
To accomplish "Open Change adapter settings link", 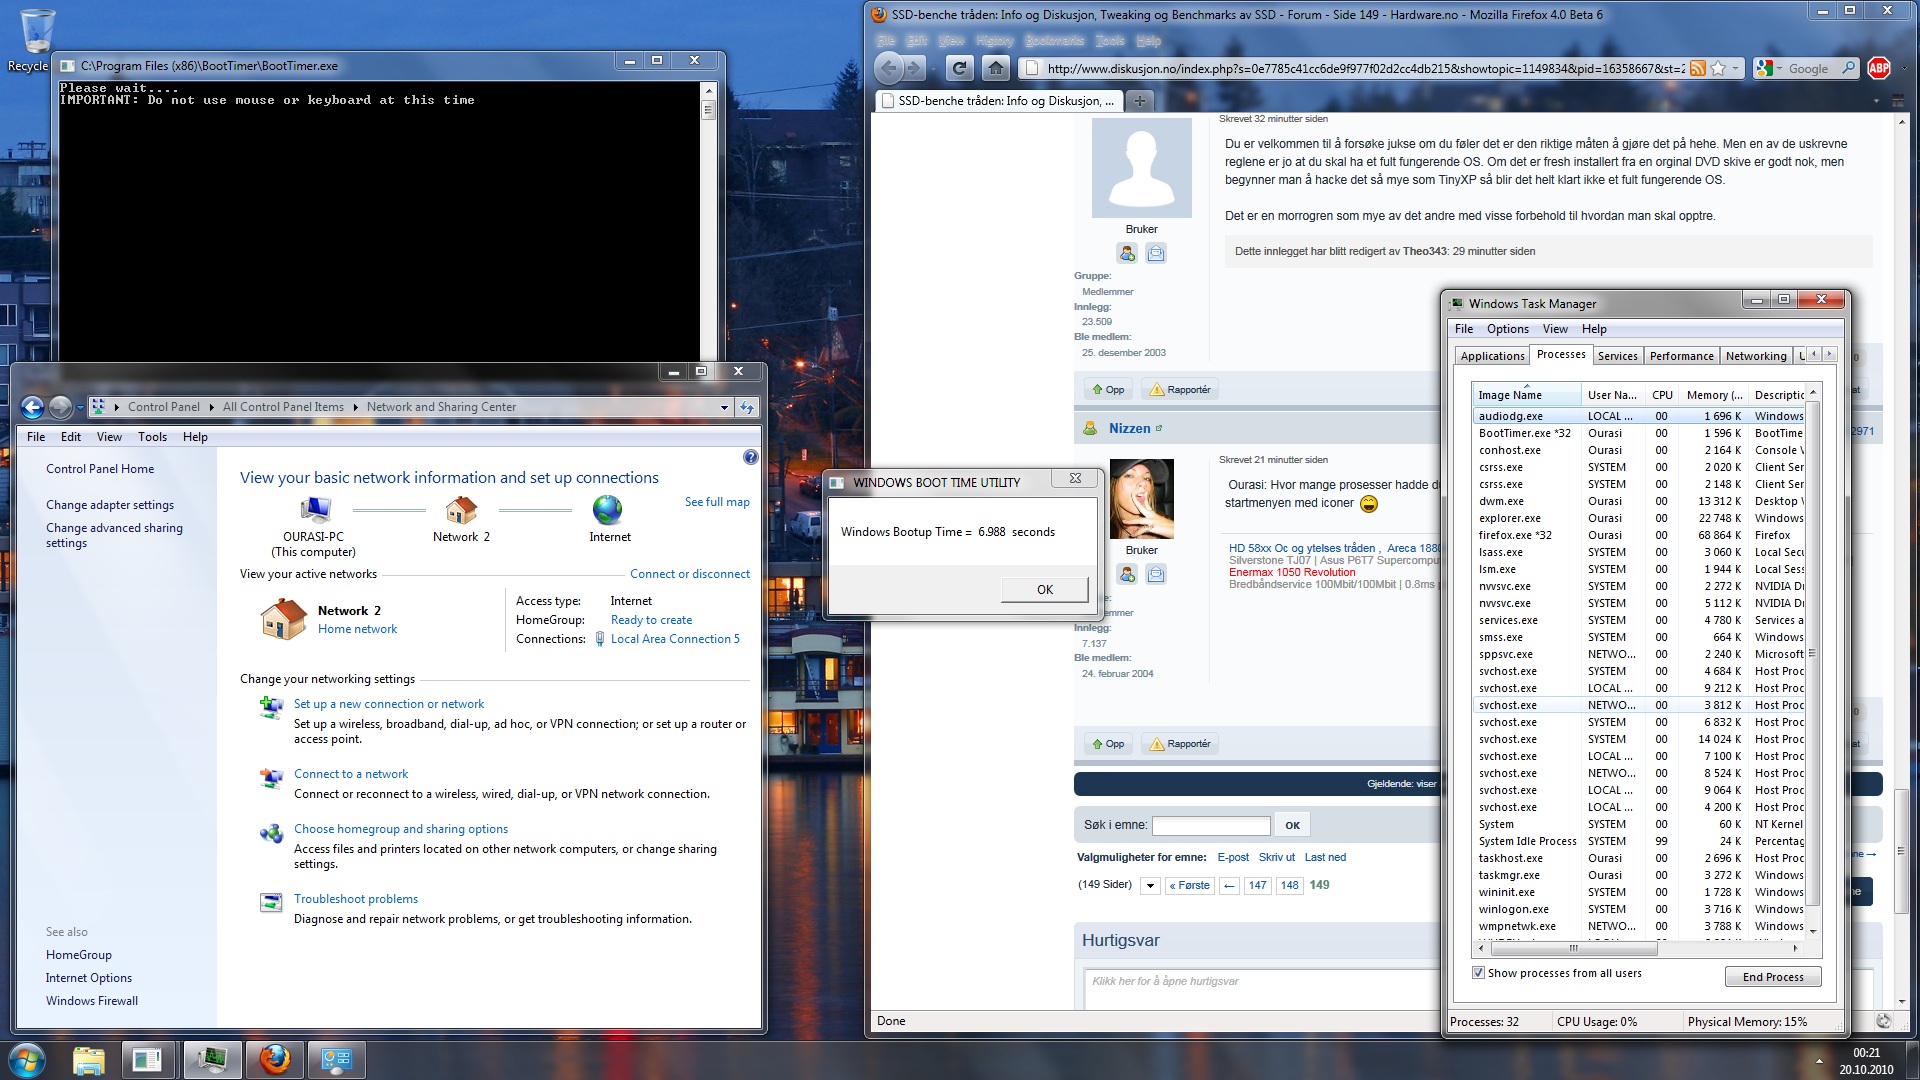I will pos(110,505).
